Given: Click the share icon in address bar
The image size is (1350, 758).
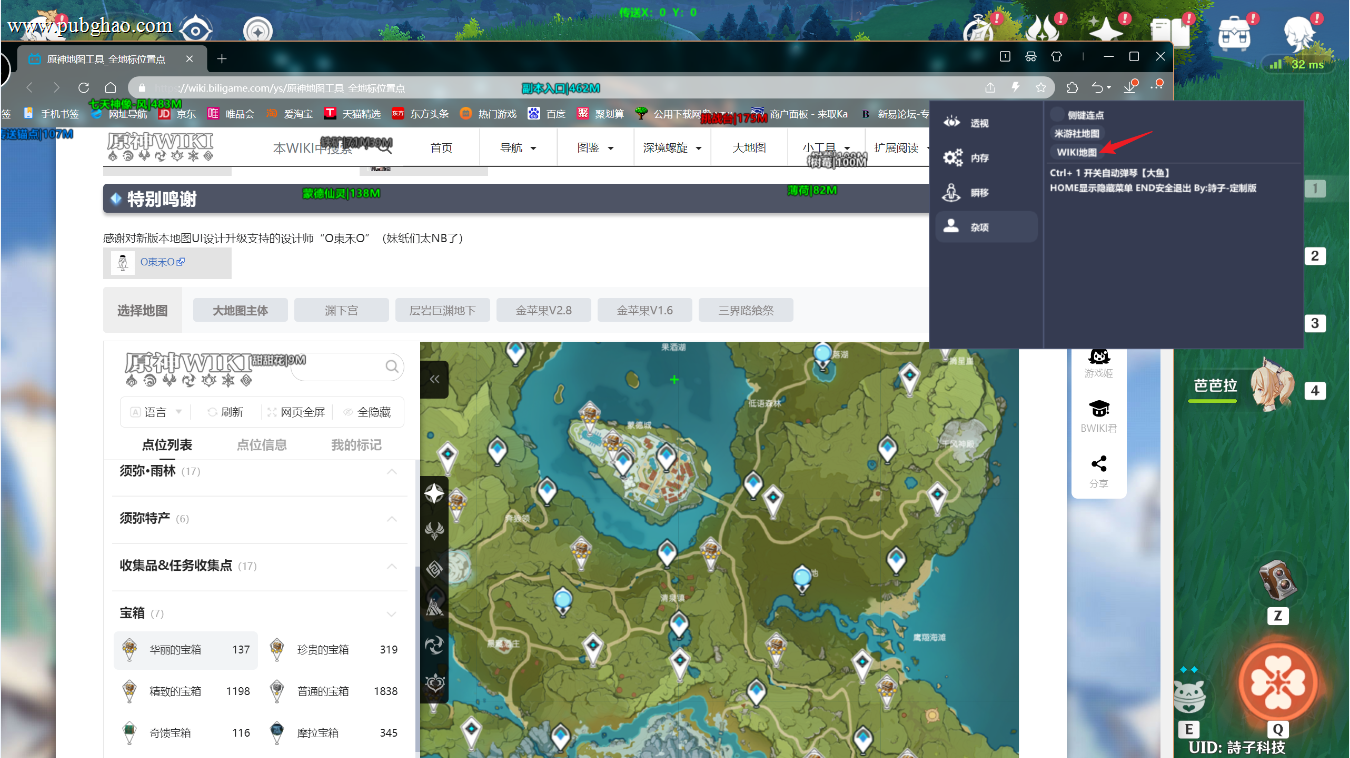Looking at the screenshot, I should tap(990, 87).
